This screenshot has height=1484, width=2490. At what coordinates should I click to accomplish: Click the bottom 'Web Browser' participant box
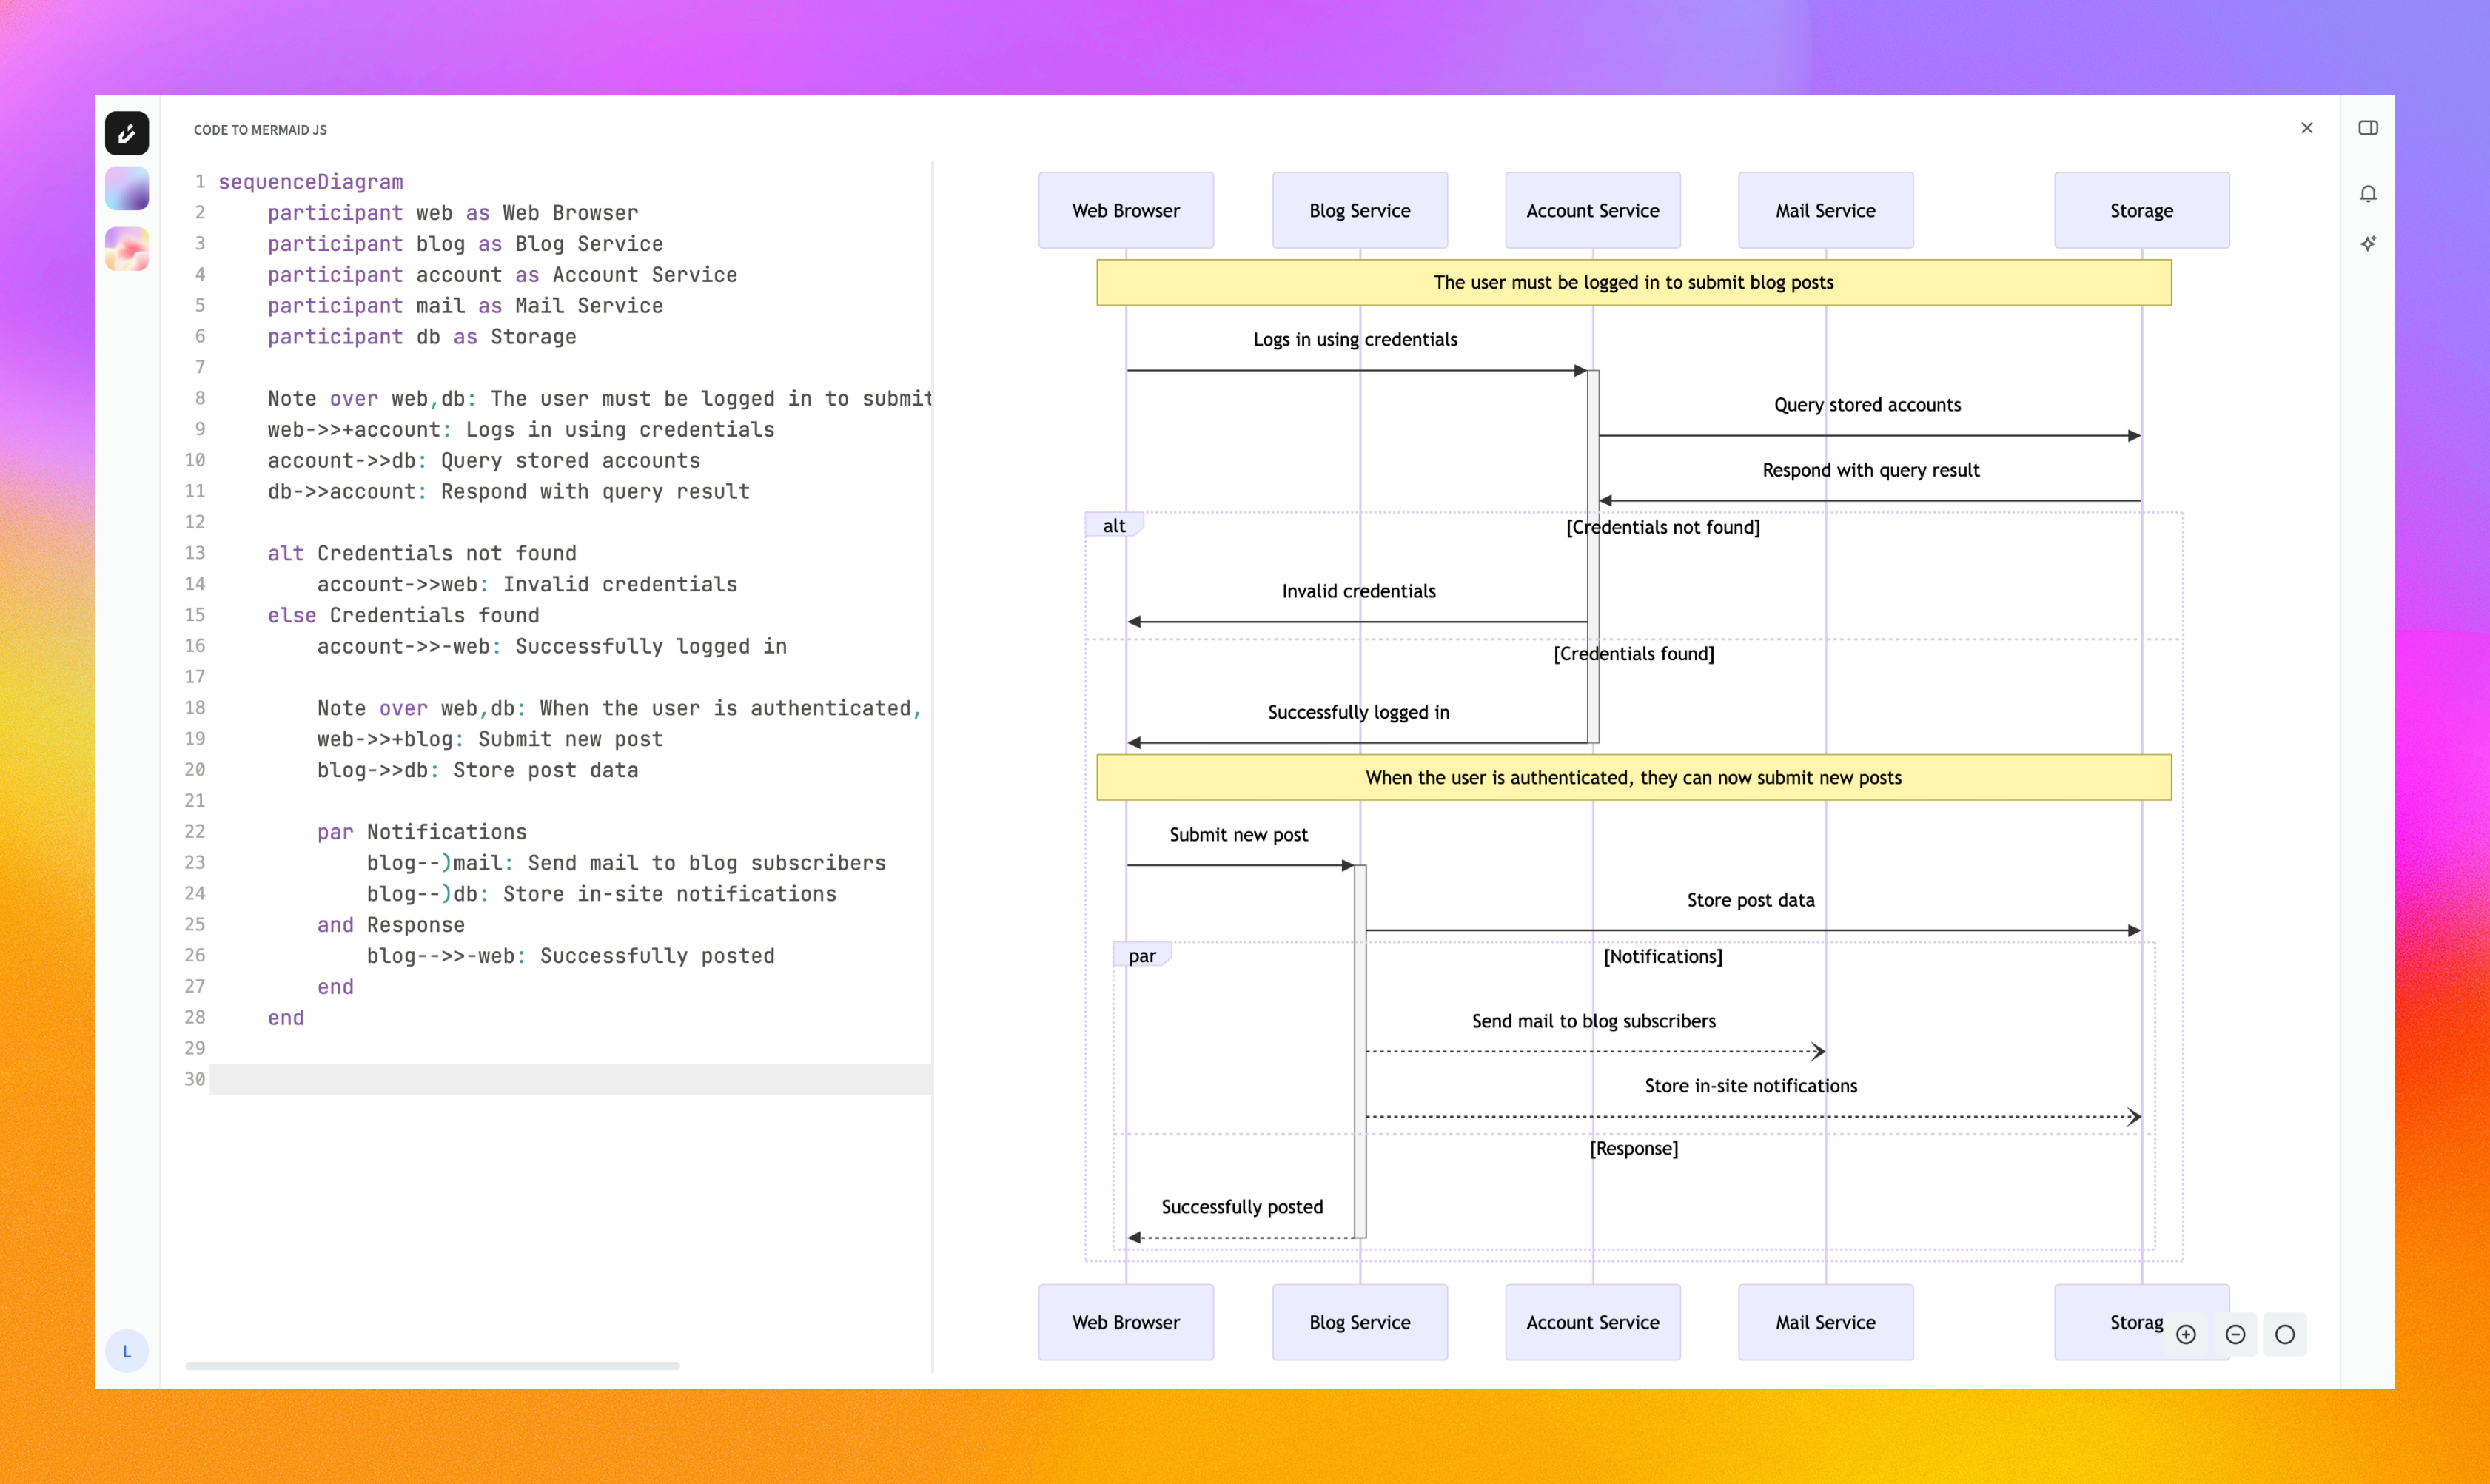pyautogui.click(x=1126, y=1322)
